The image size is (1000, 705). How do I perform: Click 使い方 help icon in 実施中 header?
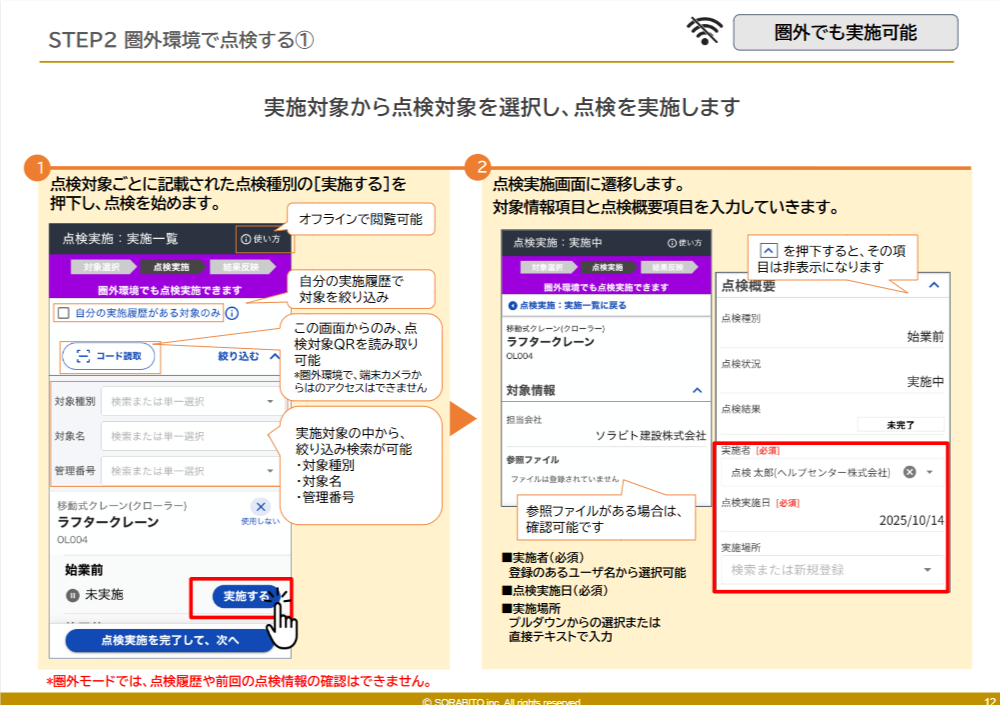[x=672, y=243]
